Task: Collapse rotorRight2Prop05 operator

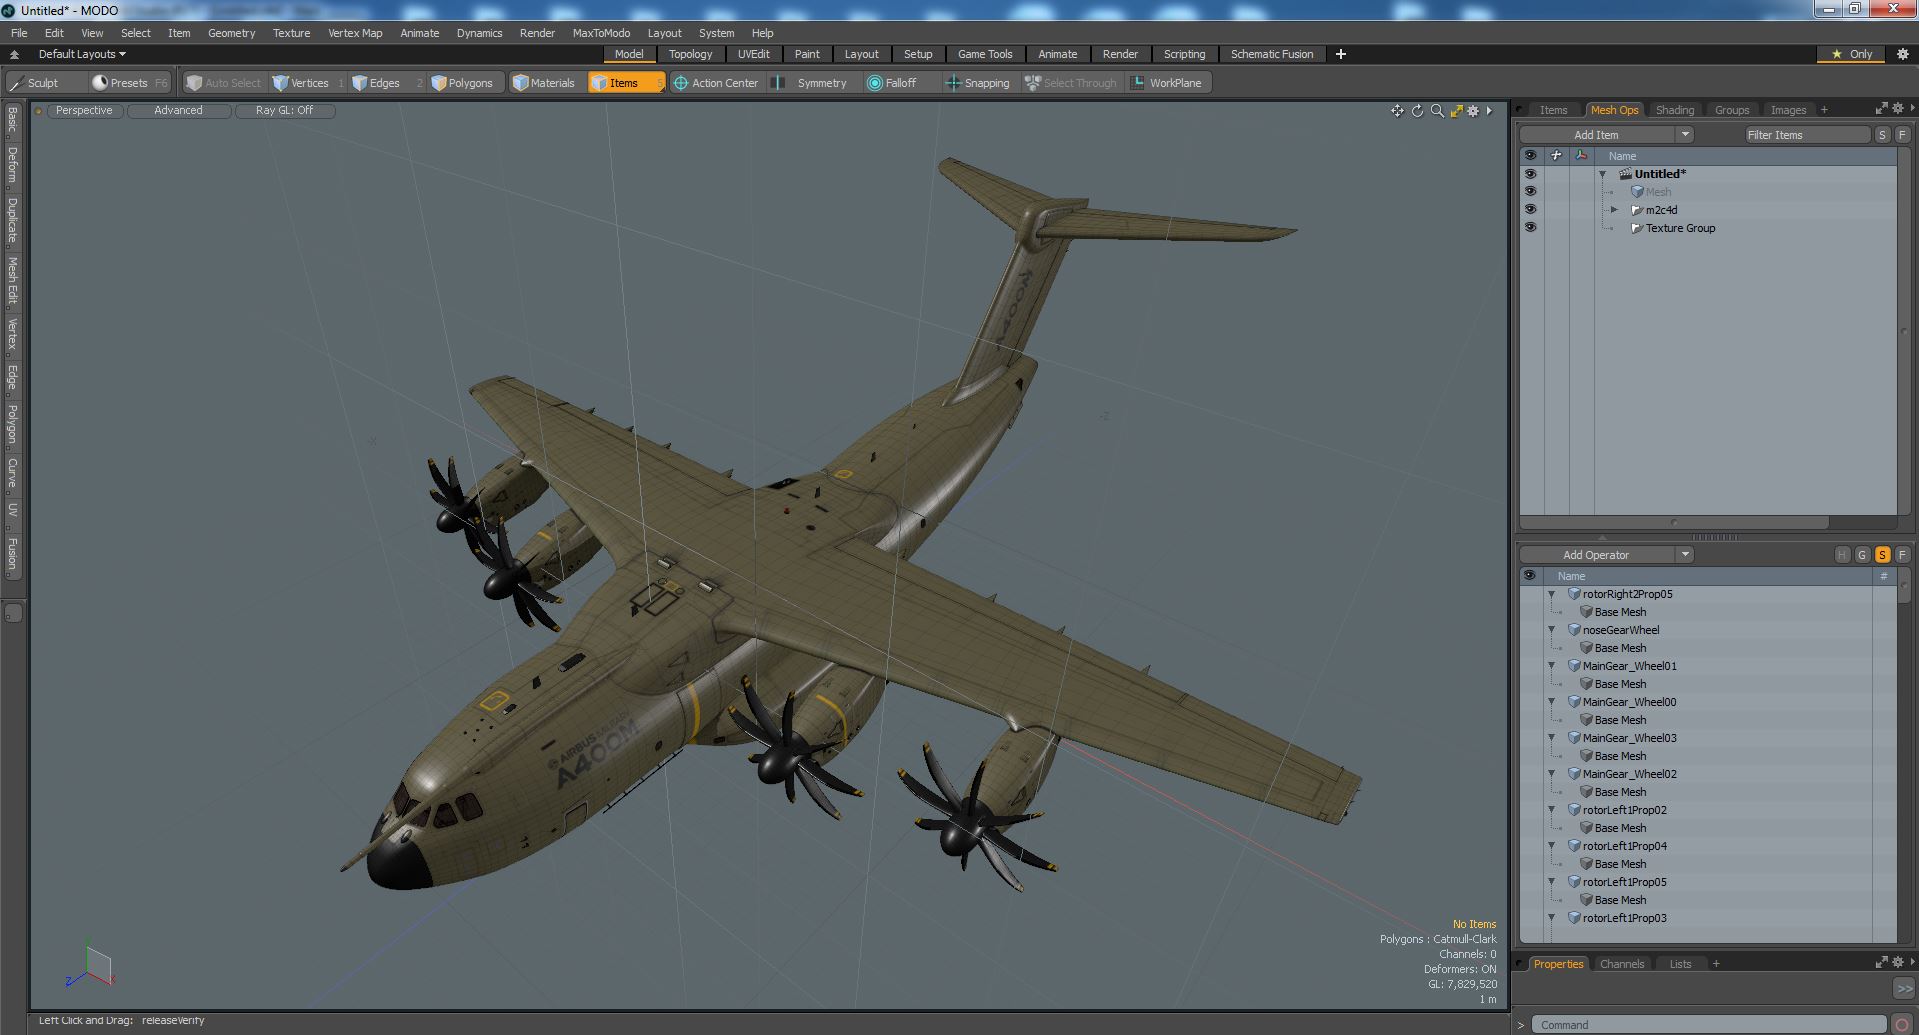Action: point(1552,594)
